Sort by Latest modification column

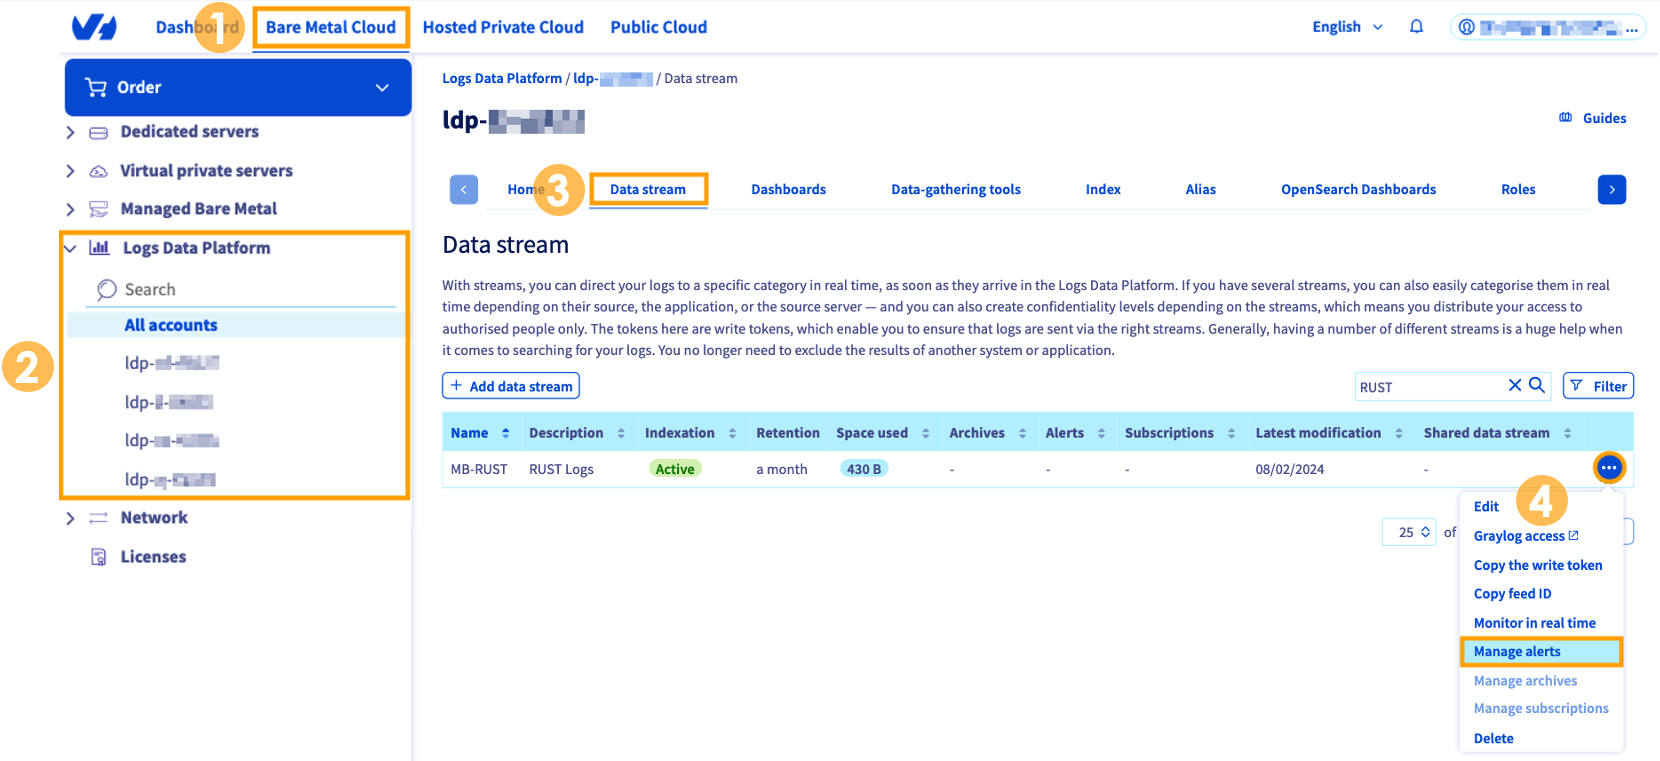tap(1398, 433)
